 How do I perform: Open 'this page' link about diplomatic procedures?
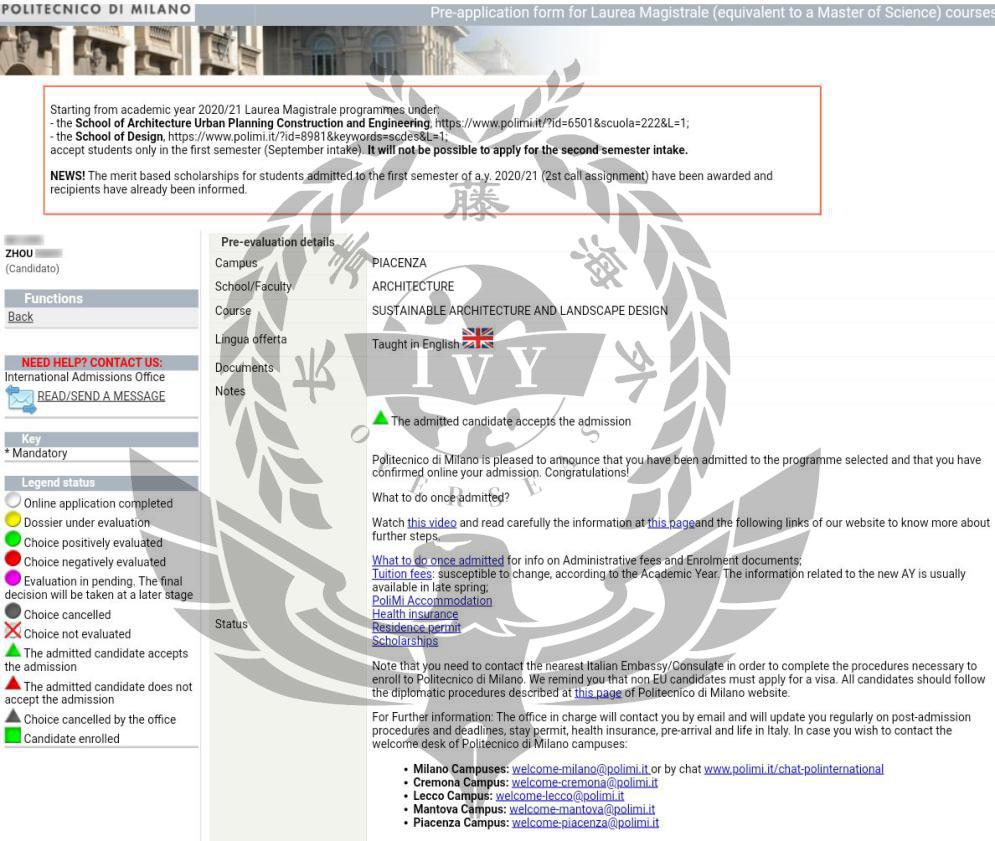click(598, 692)
